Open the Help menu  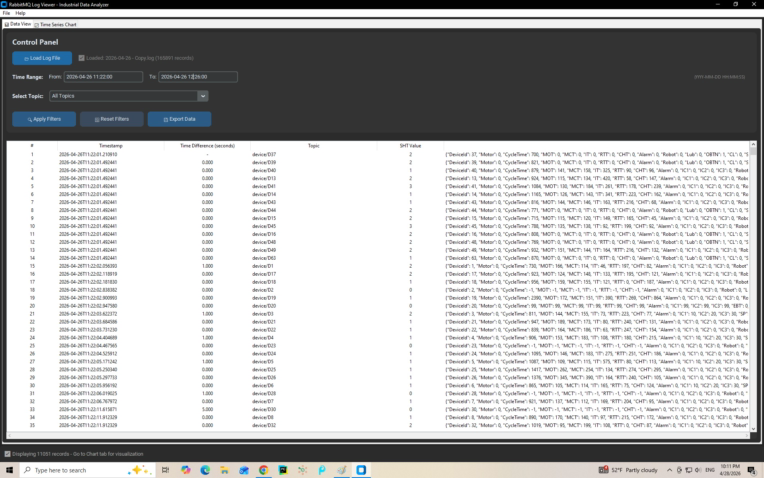coord(20,13)
